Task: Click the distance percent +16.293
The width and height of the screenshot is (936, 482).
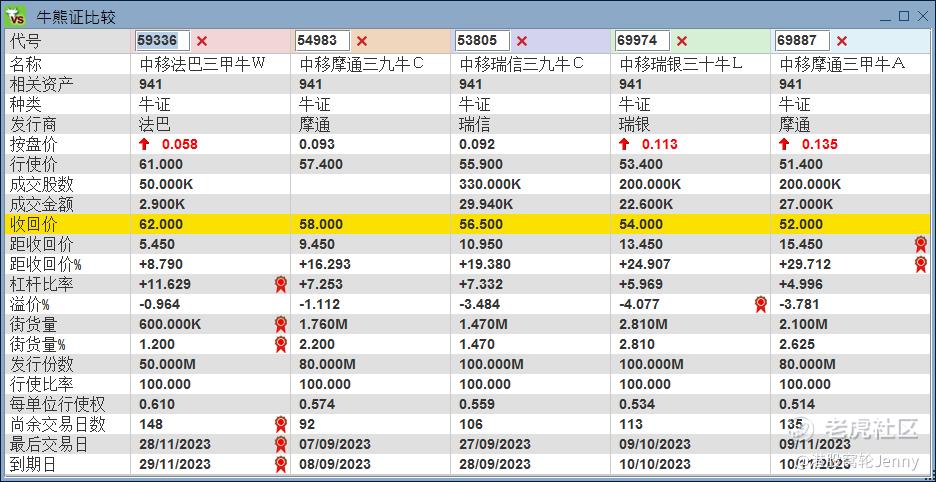Action: click(x=325, y=265)
